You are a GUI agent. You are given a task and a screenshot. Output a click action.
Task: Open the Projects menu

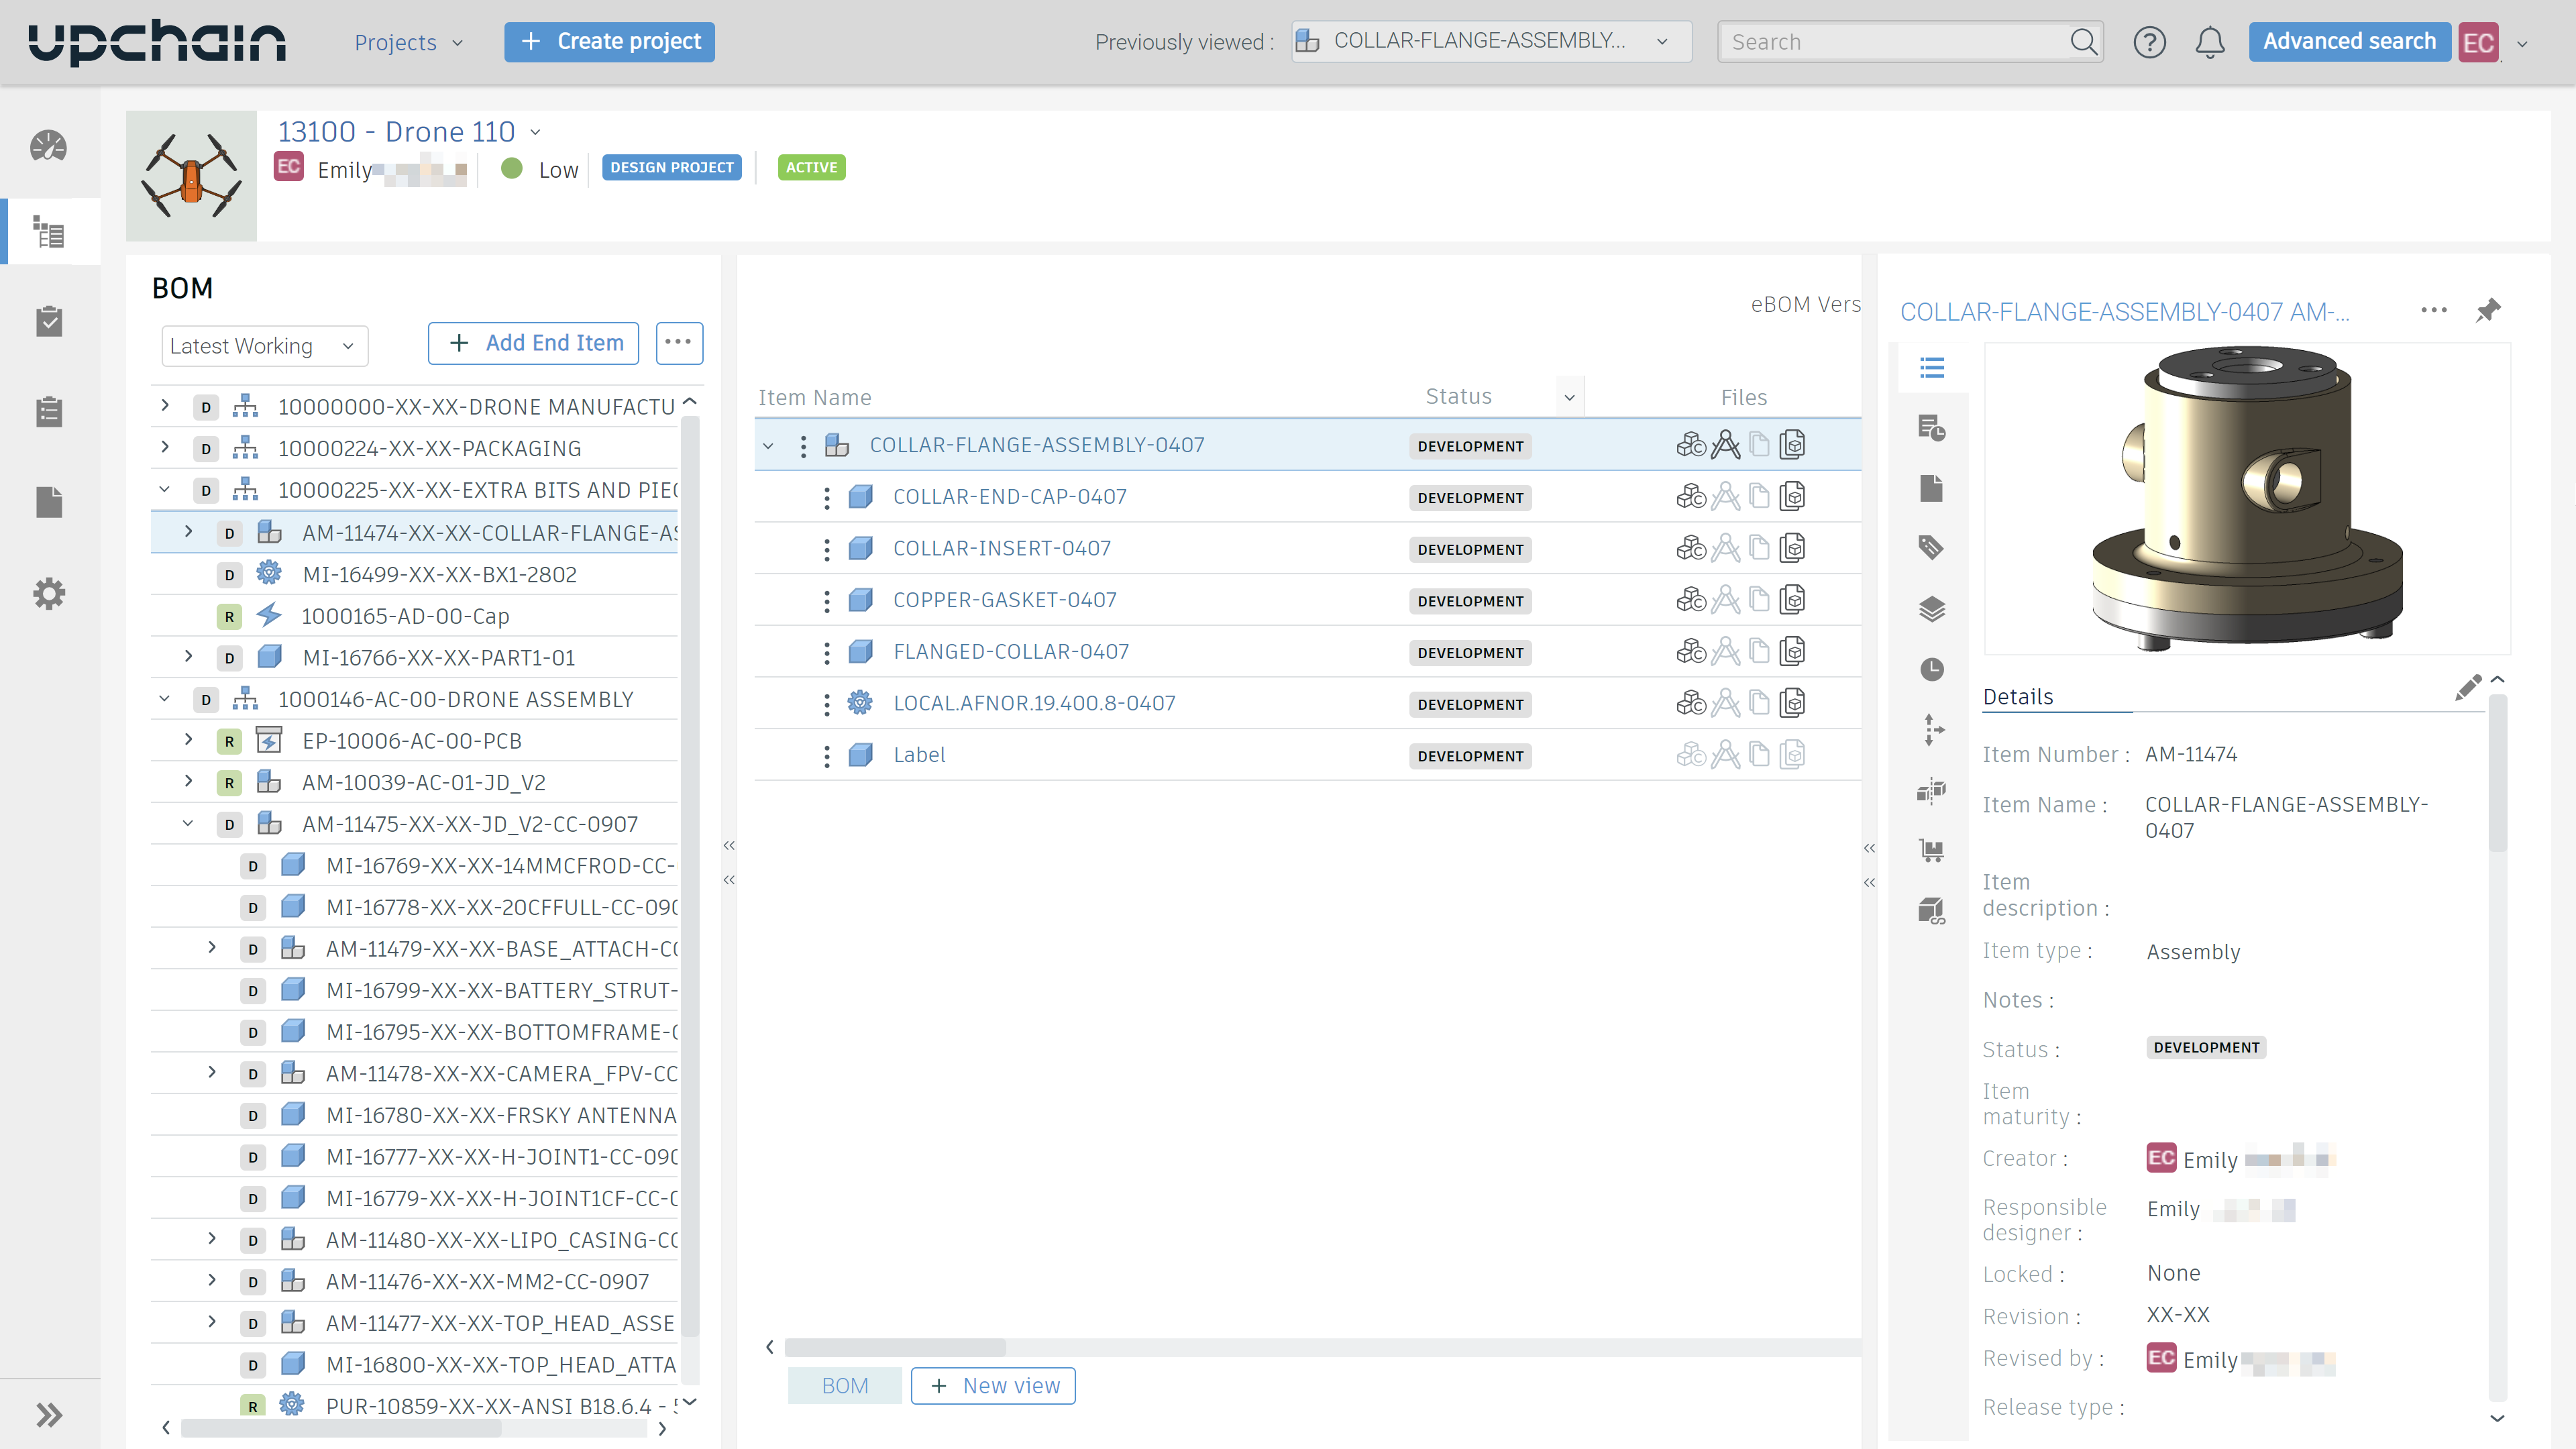(408, 42)
